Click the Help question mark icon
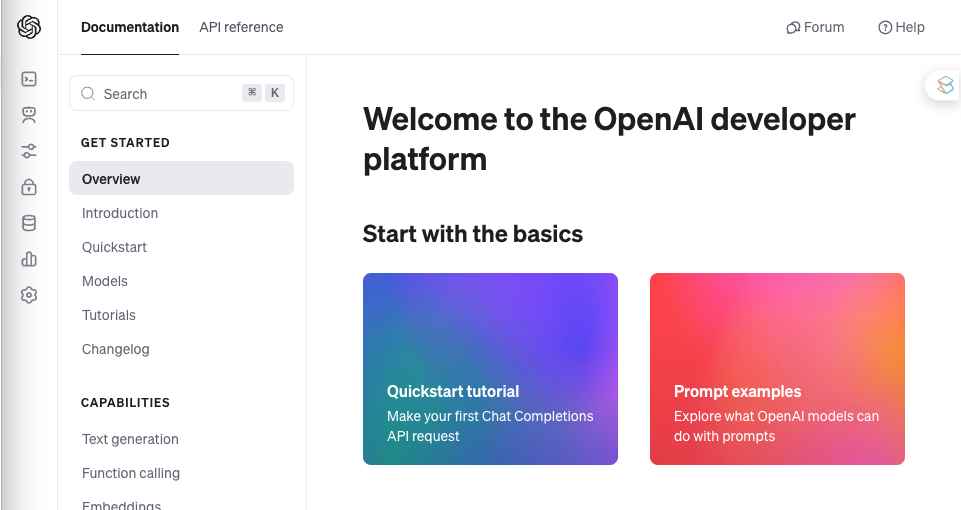Screen dimensions: 961x510 tap(884, 28)
